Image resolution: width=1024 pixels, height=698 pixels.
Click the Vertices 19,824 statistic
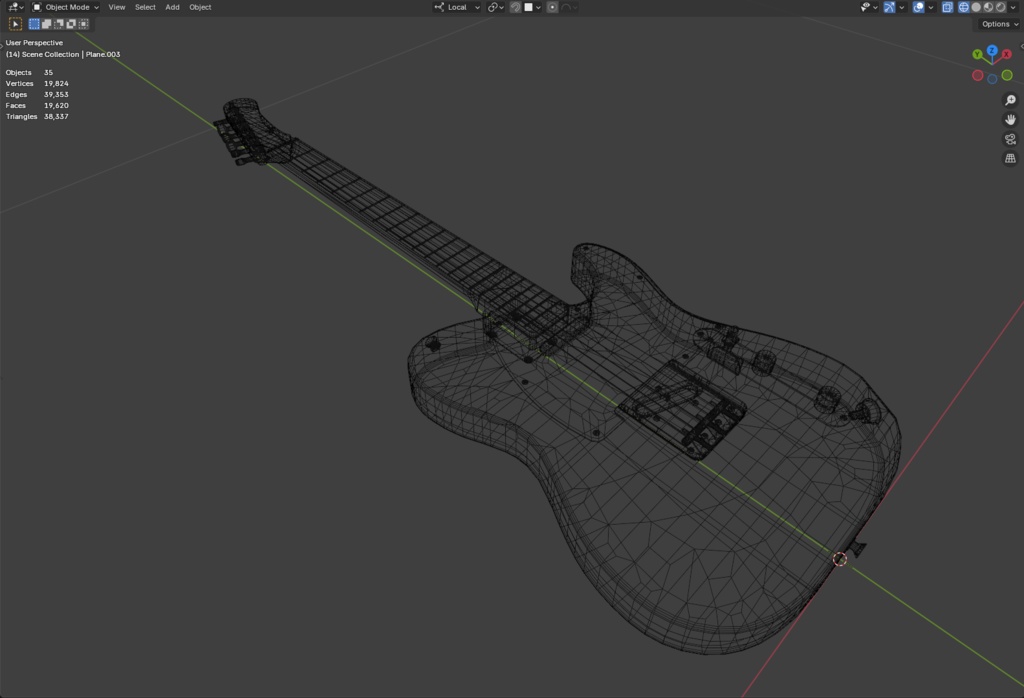37,84
